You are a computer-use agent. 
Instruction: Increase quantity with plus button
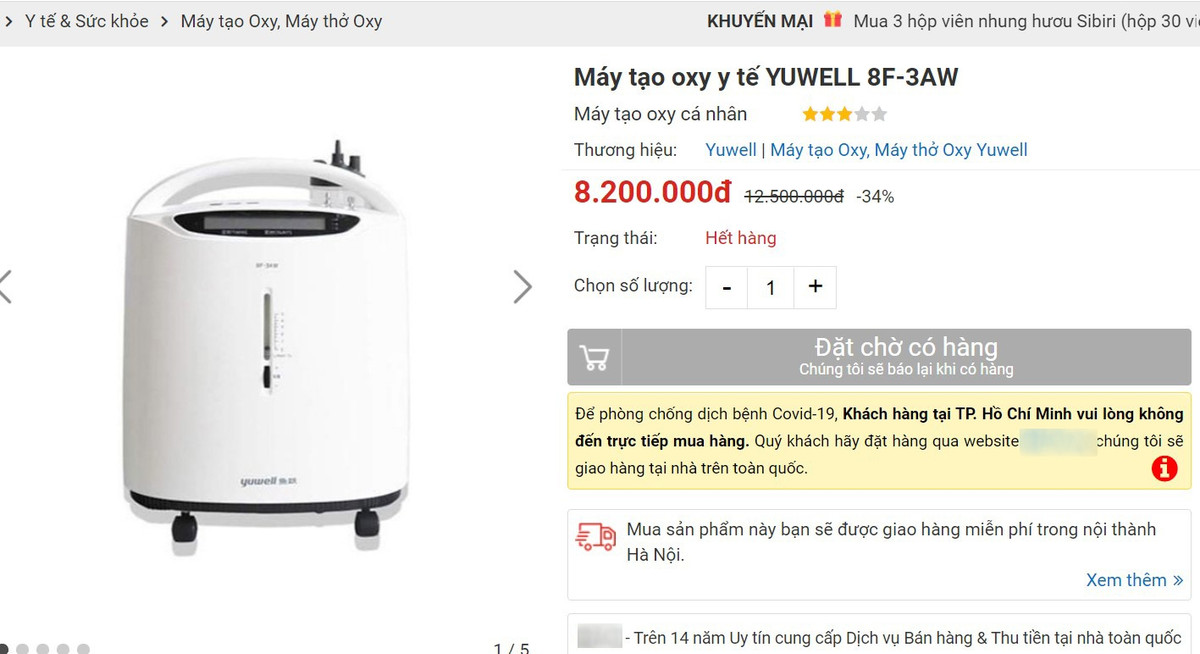815,287
